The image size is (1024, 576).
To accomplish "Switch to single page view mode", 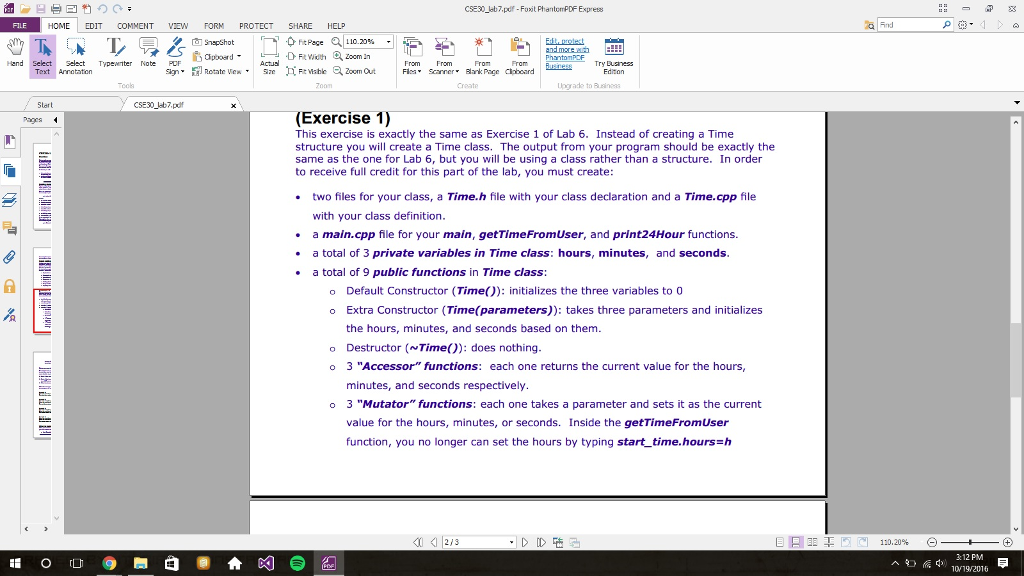I will point(781,542).
